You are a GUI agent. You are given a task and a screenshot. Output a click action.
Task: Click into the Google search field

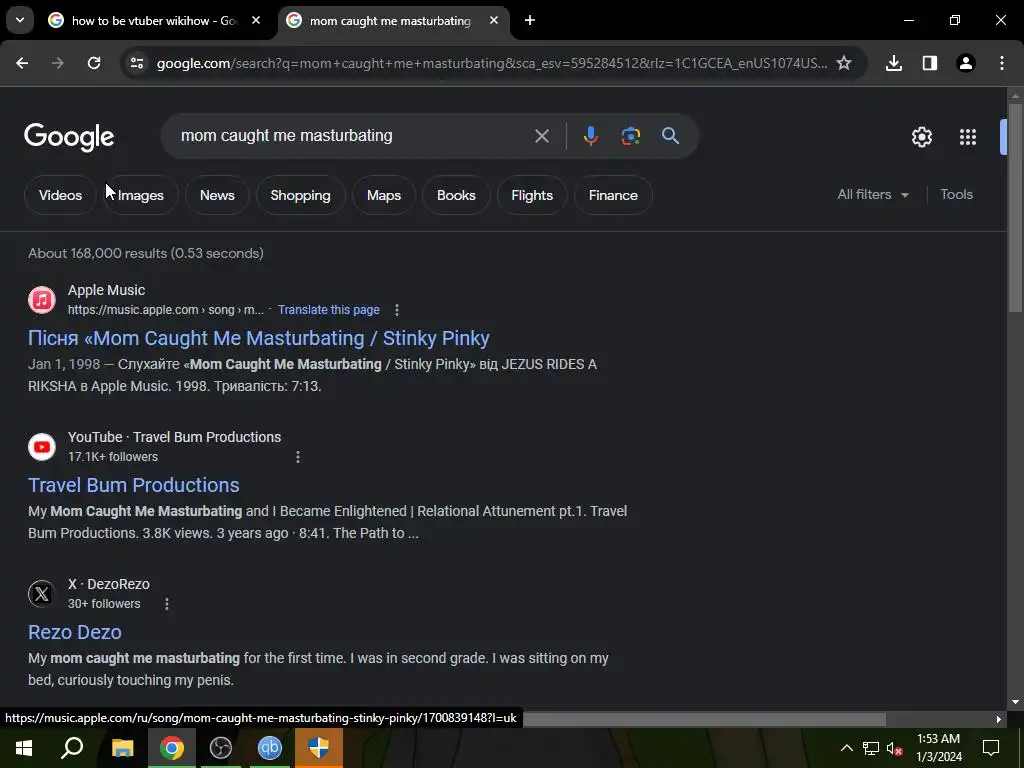tap(353, 136)
